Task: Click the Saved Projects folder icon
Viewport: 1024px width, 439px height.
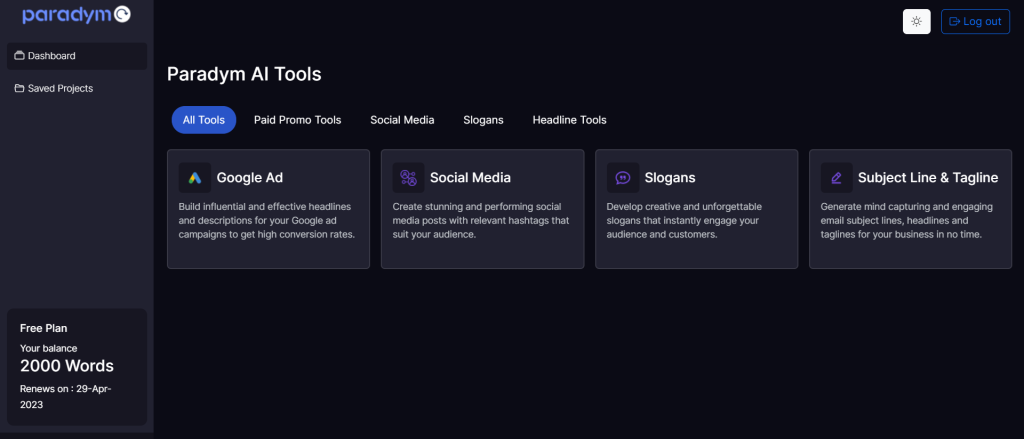Action: tap(20, 88)
